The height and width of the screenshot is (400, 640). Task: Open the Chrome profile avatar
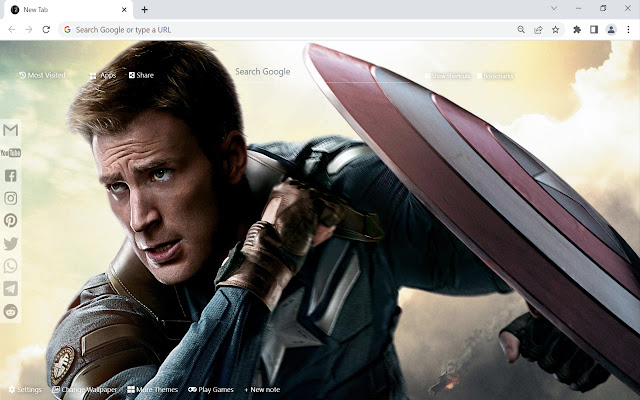click(x=611, y=29)
